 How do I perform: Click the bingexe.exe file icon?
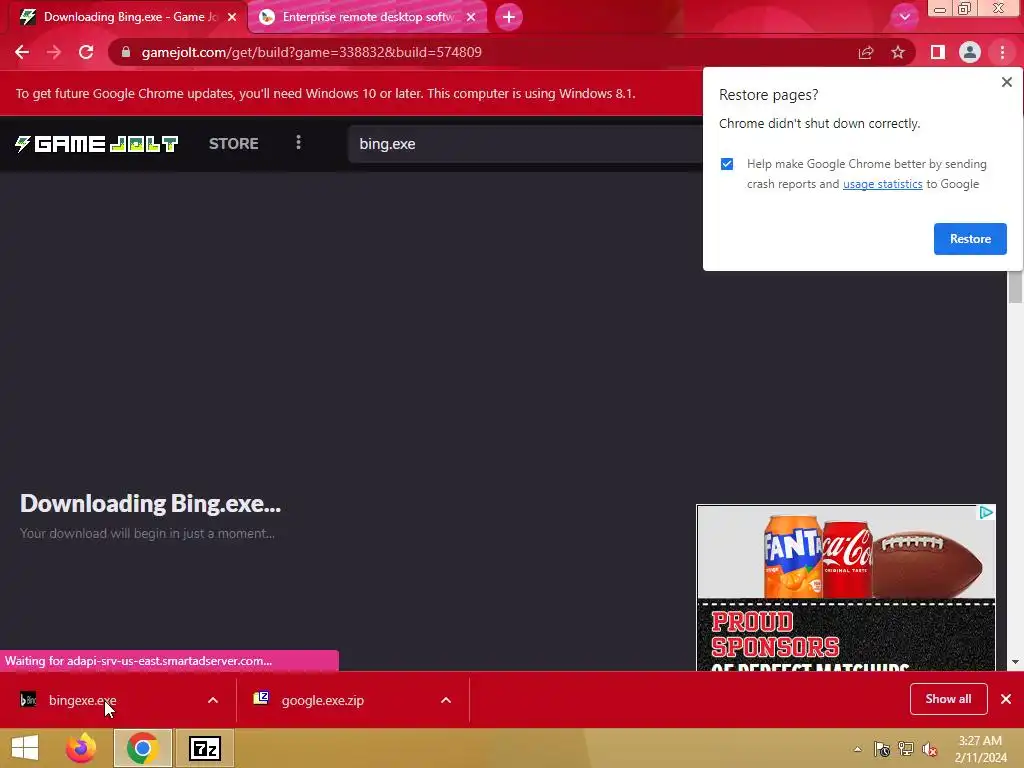pos(28,700)
